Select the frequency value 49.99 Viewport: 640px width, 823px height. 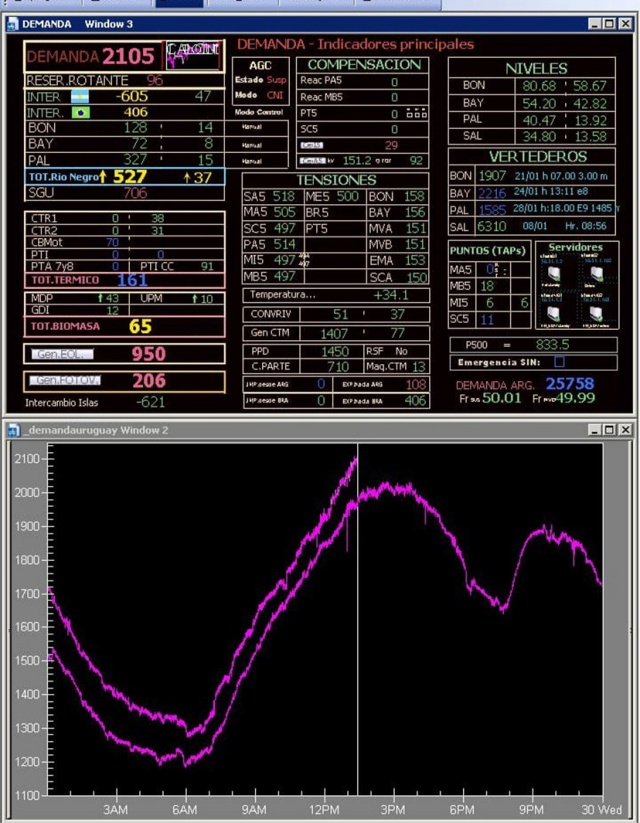pyautogui.click(x=575, y=398)
